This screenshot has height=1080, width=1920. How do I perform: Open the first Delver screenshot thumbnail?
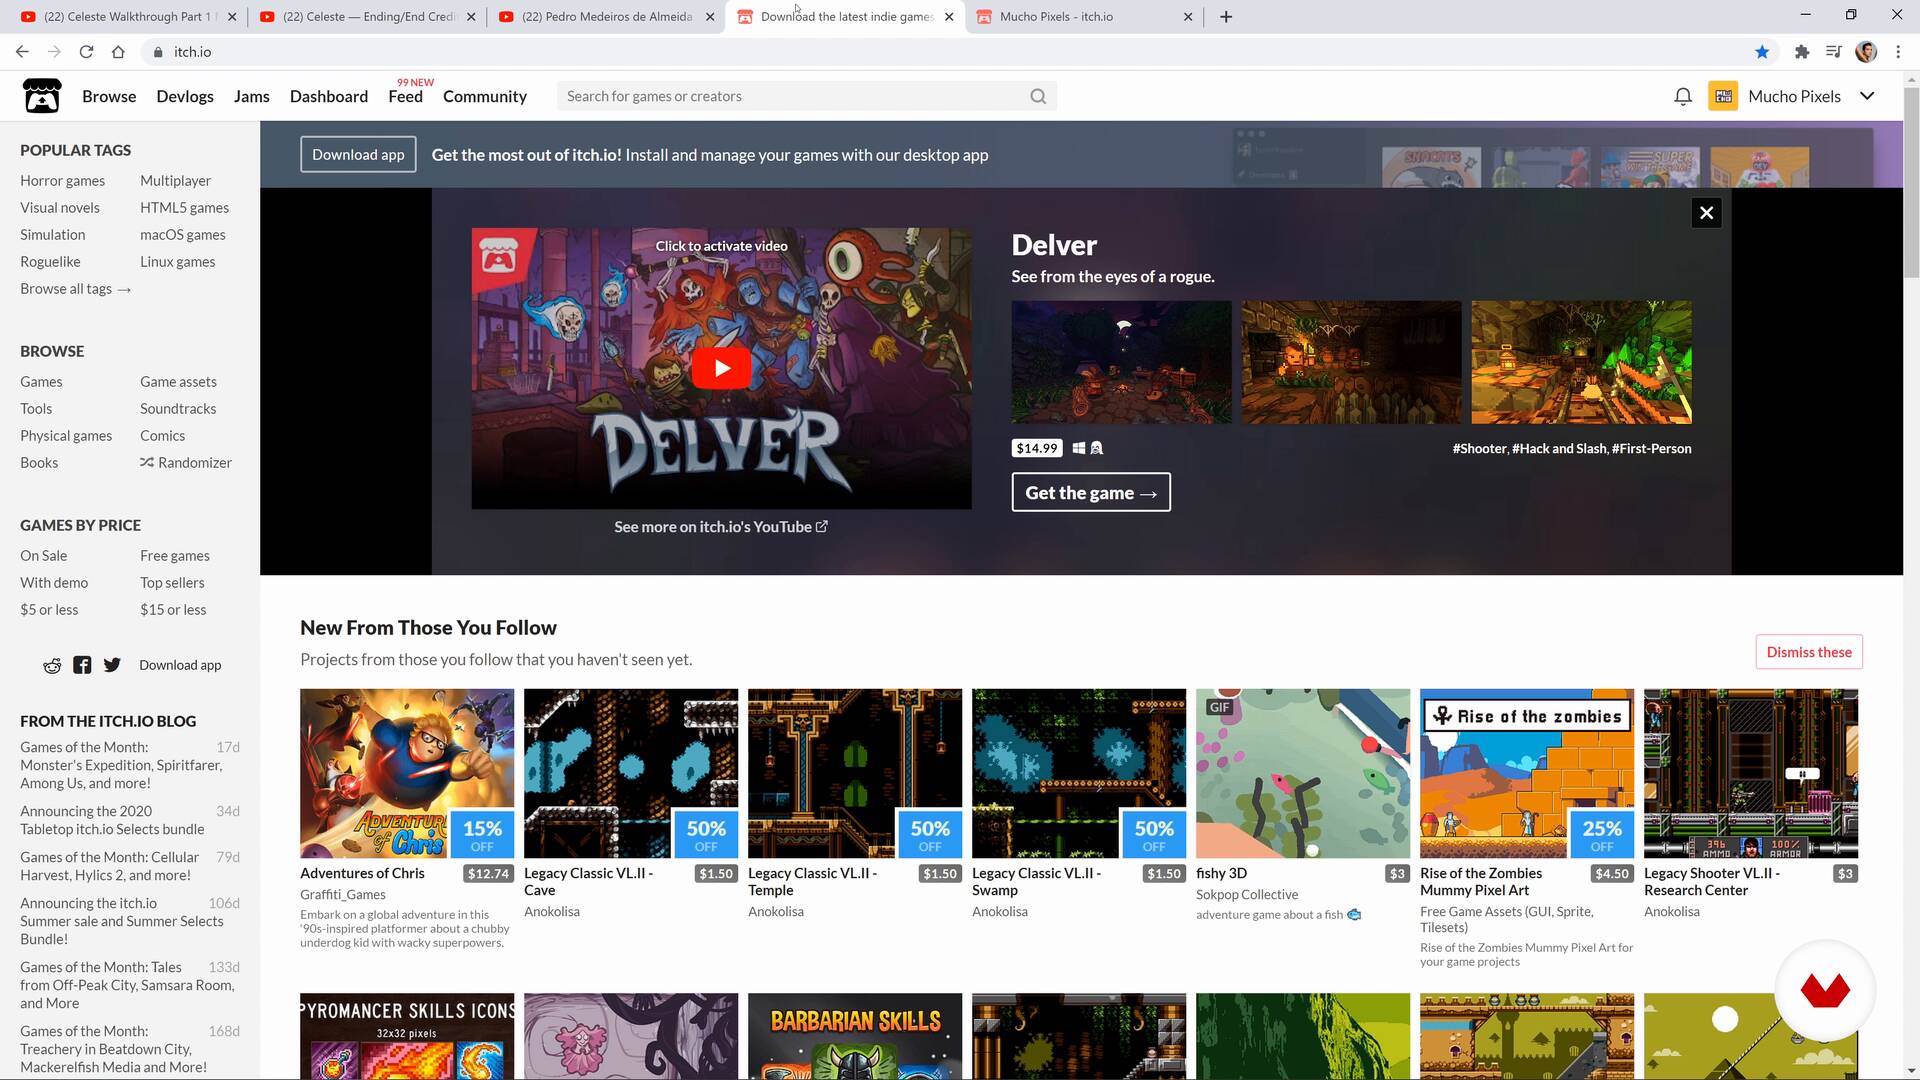pos(1121,362)
